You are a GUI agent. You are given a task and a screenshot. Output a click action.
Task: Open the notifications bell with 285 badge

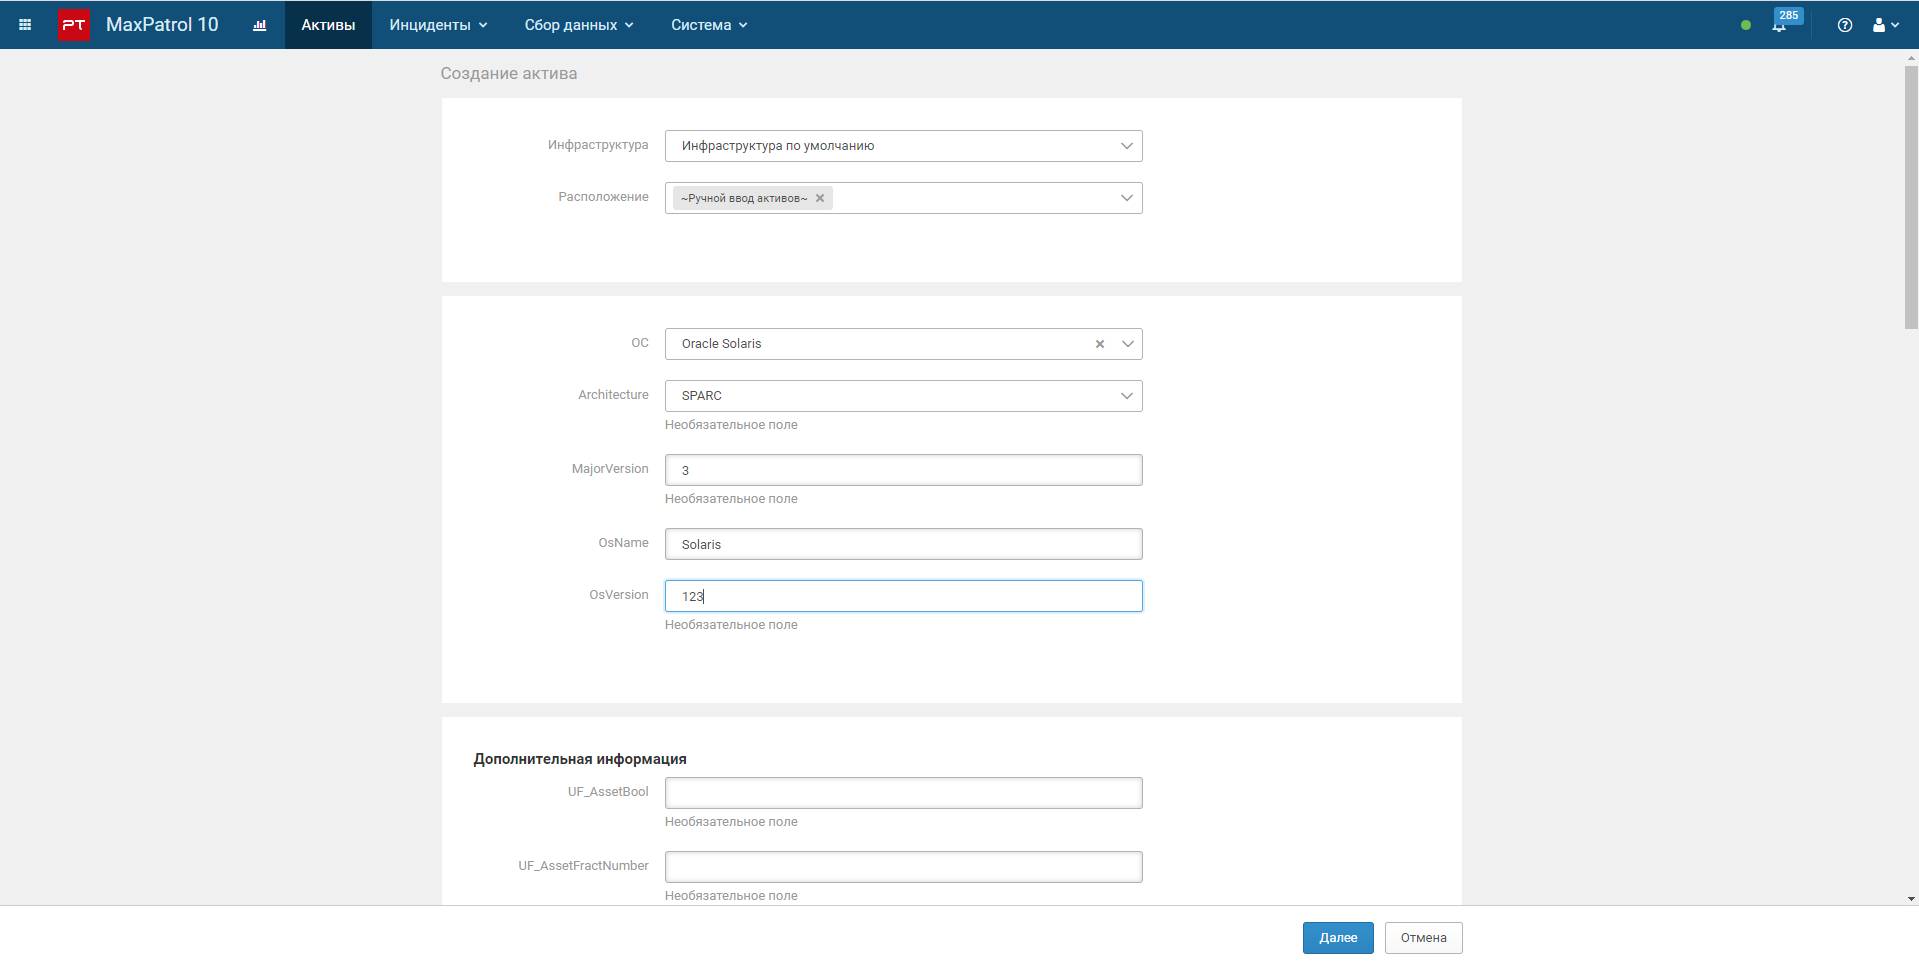1780,25
